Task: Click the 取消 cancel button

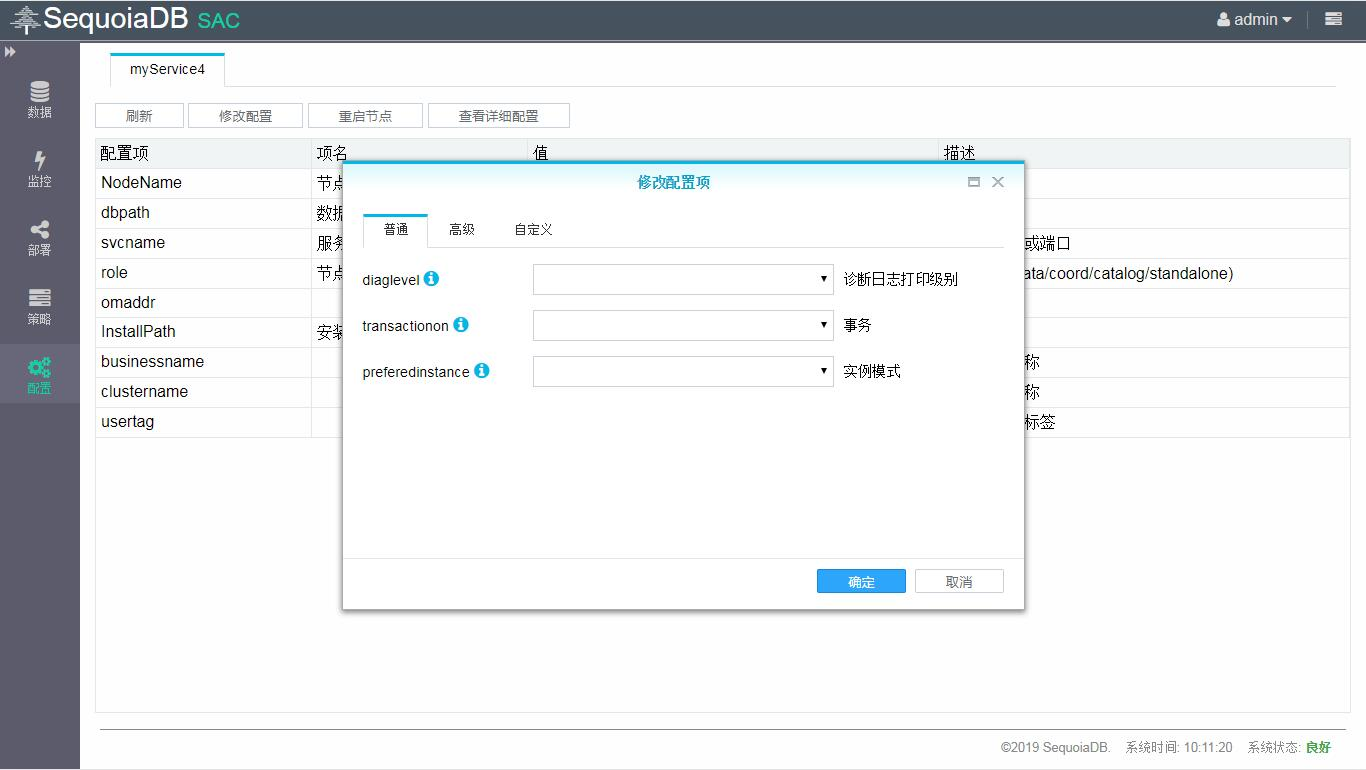Action: (959, 582)
